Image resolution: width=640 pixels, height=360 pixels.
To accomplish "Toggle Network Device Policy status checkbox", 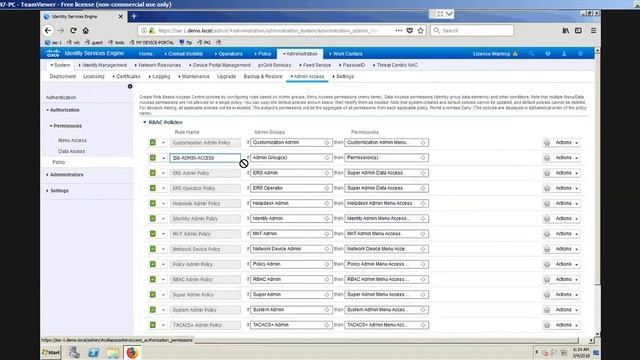I will pos(153,249).
